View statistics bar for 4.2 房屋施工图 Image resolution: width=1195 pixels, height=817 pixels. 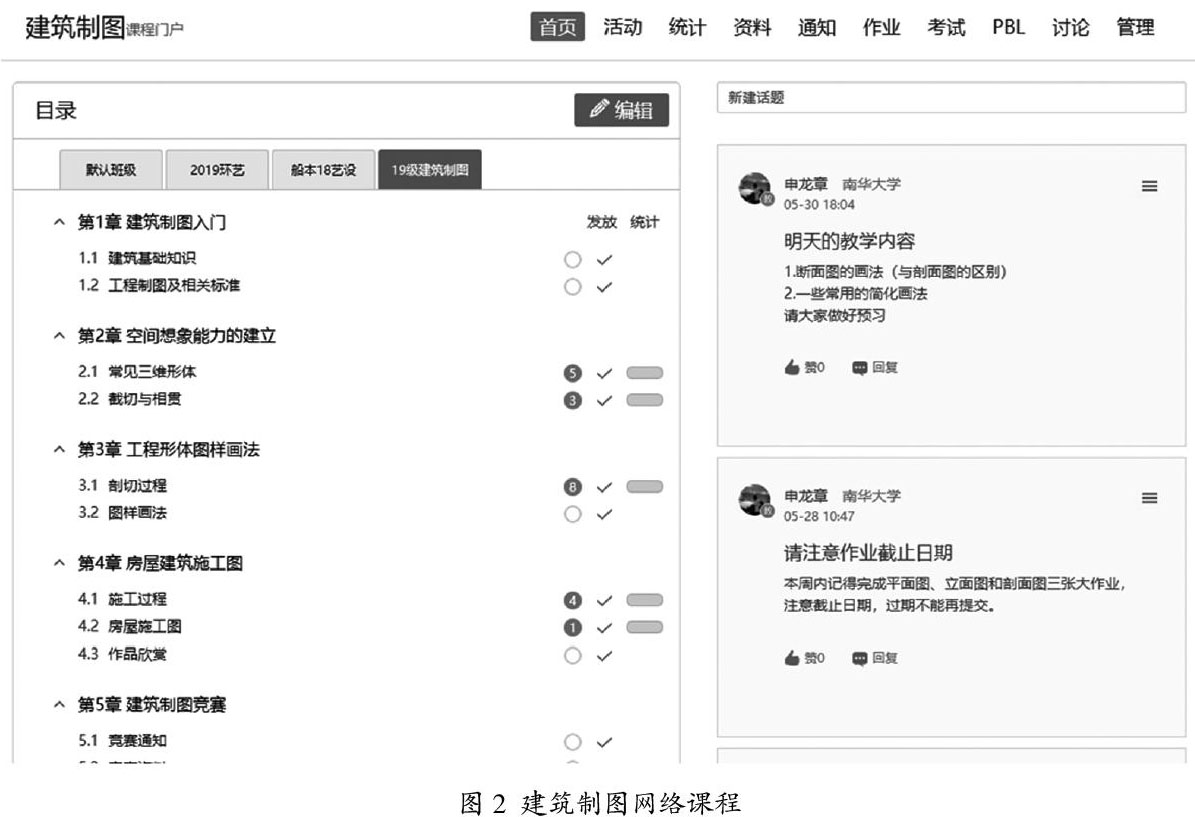(645, 627)
